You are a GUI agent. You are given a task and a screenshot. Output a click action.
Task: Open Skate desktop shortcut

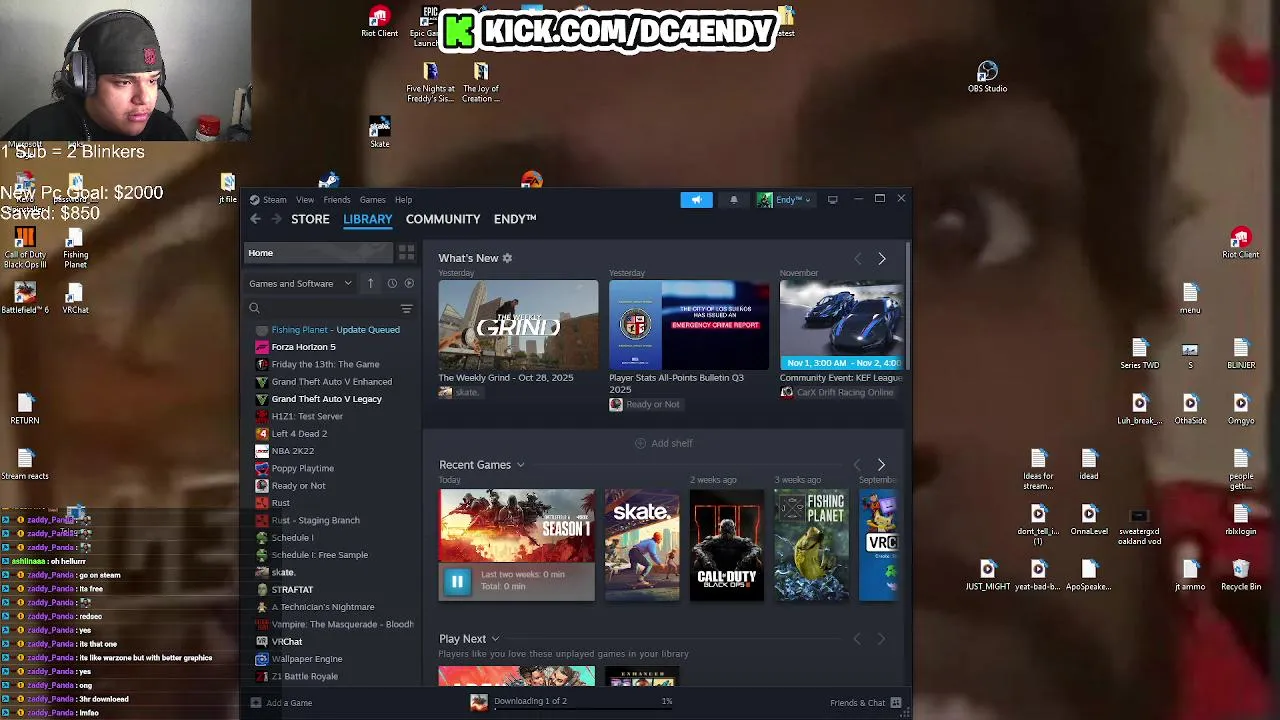(380, 132)
